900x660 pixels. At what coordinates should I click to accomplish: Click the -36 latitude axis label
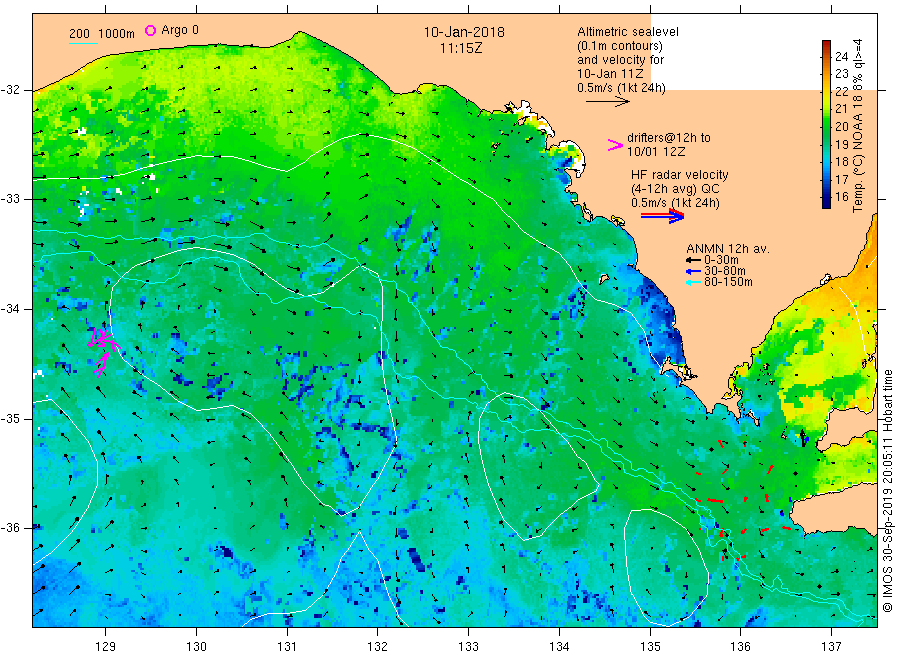point(10,527)
